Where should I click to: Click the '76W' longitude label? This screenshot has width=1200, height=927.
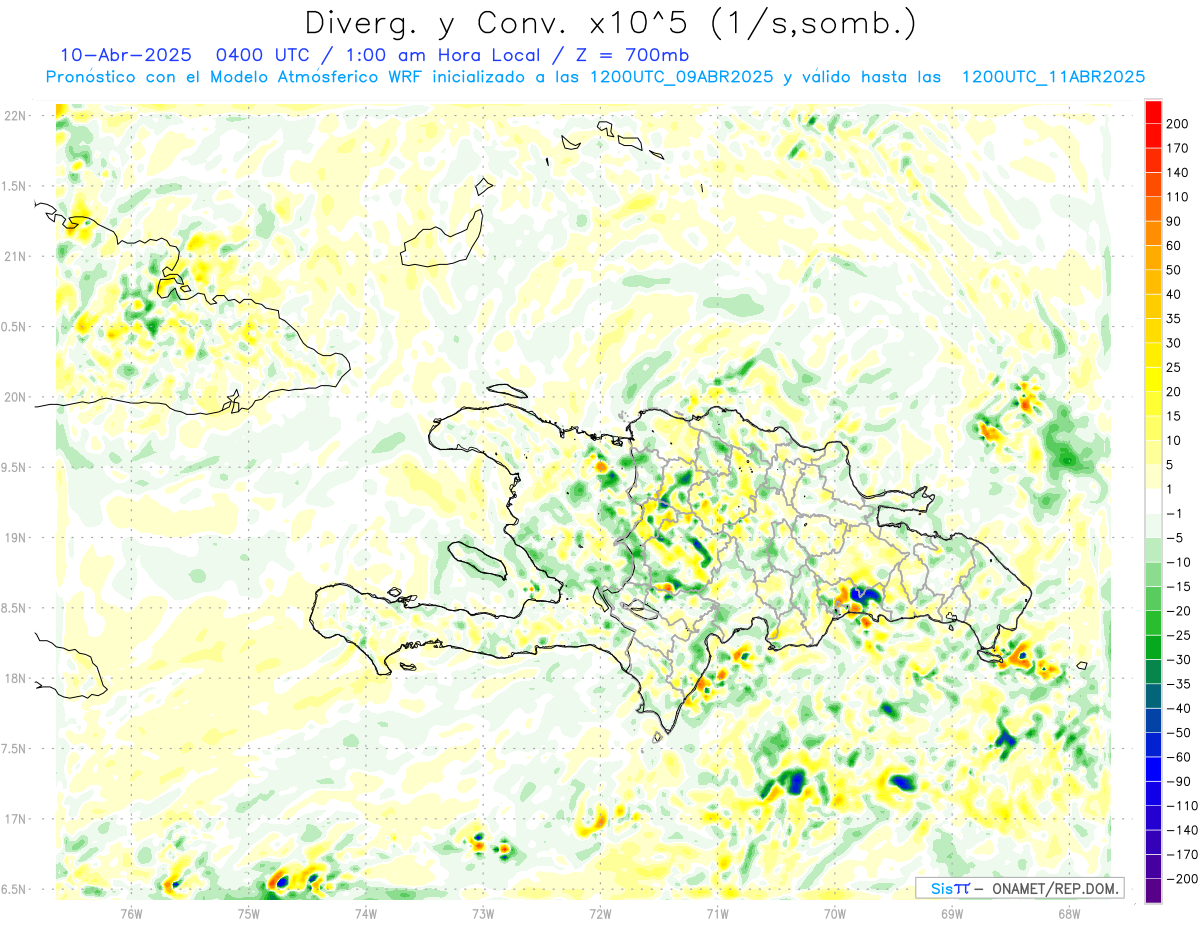131,913
